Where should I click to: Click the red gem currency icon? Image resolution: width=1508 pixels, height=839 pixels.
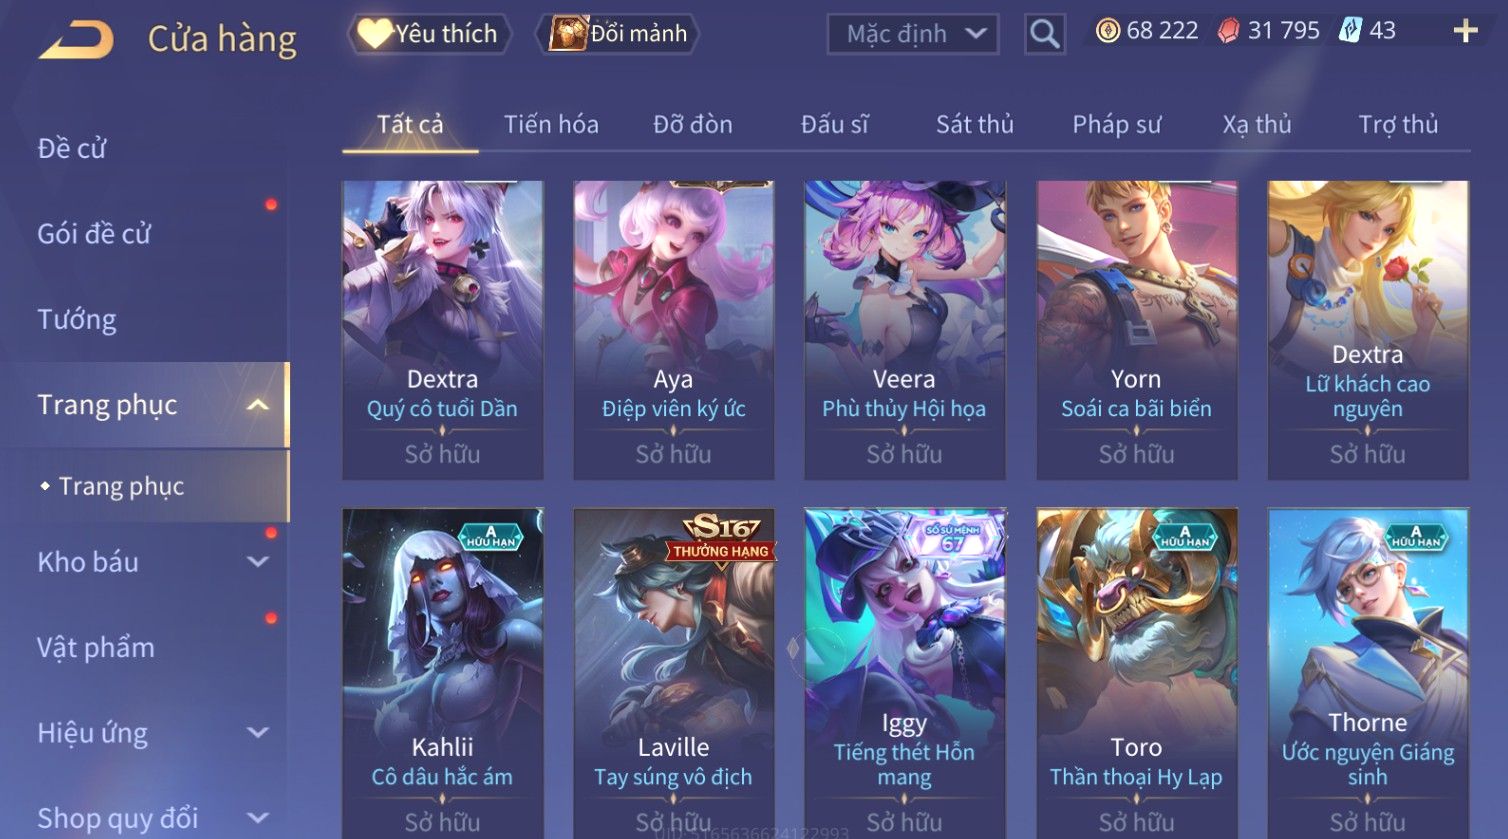(x=1228, y=31)
